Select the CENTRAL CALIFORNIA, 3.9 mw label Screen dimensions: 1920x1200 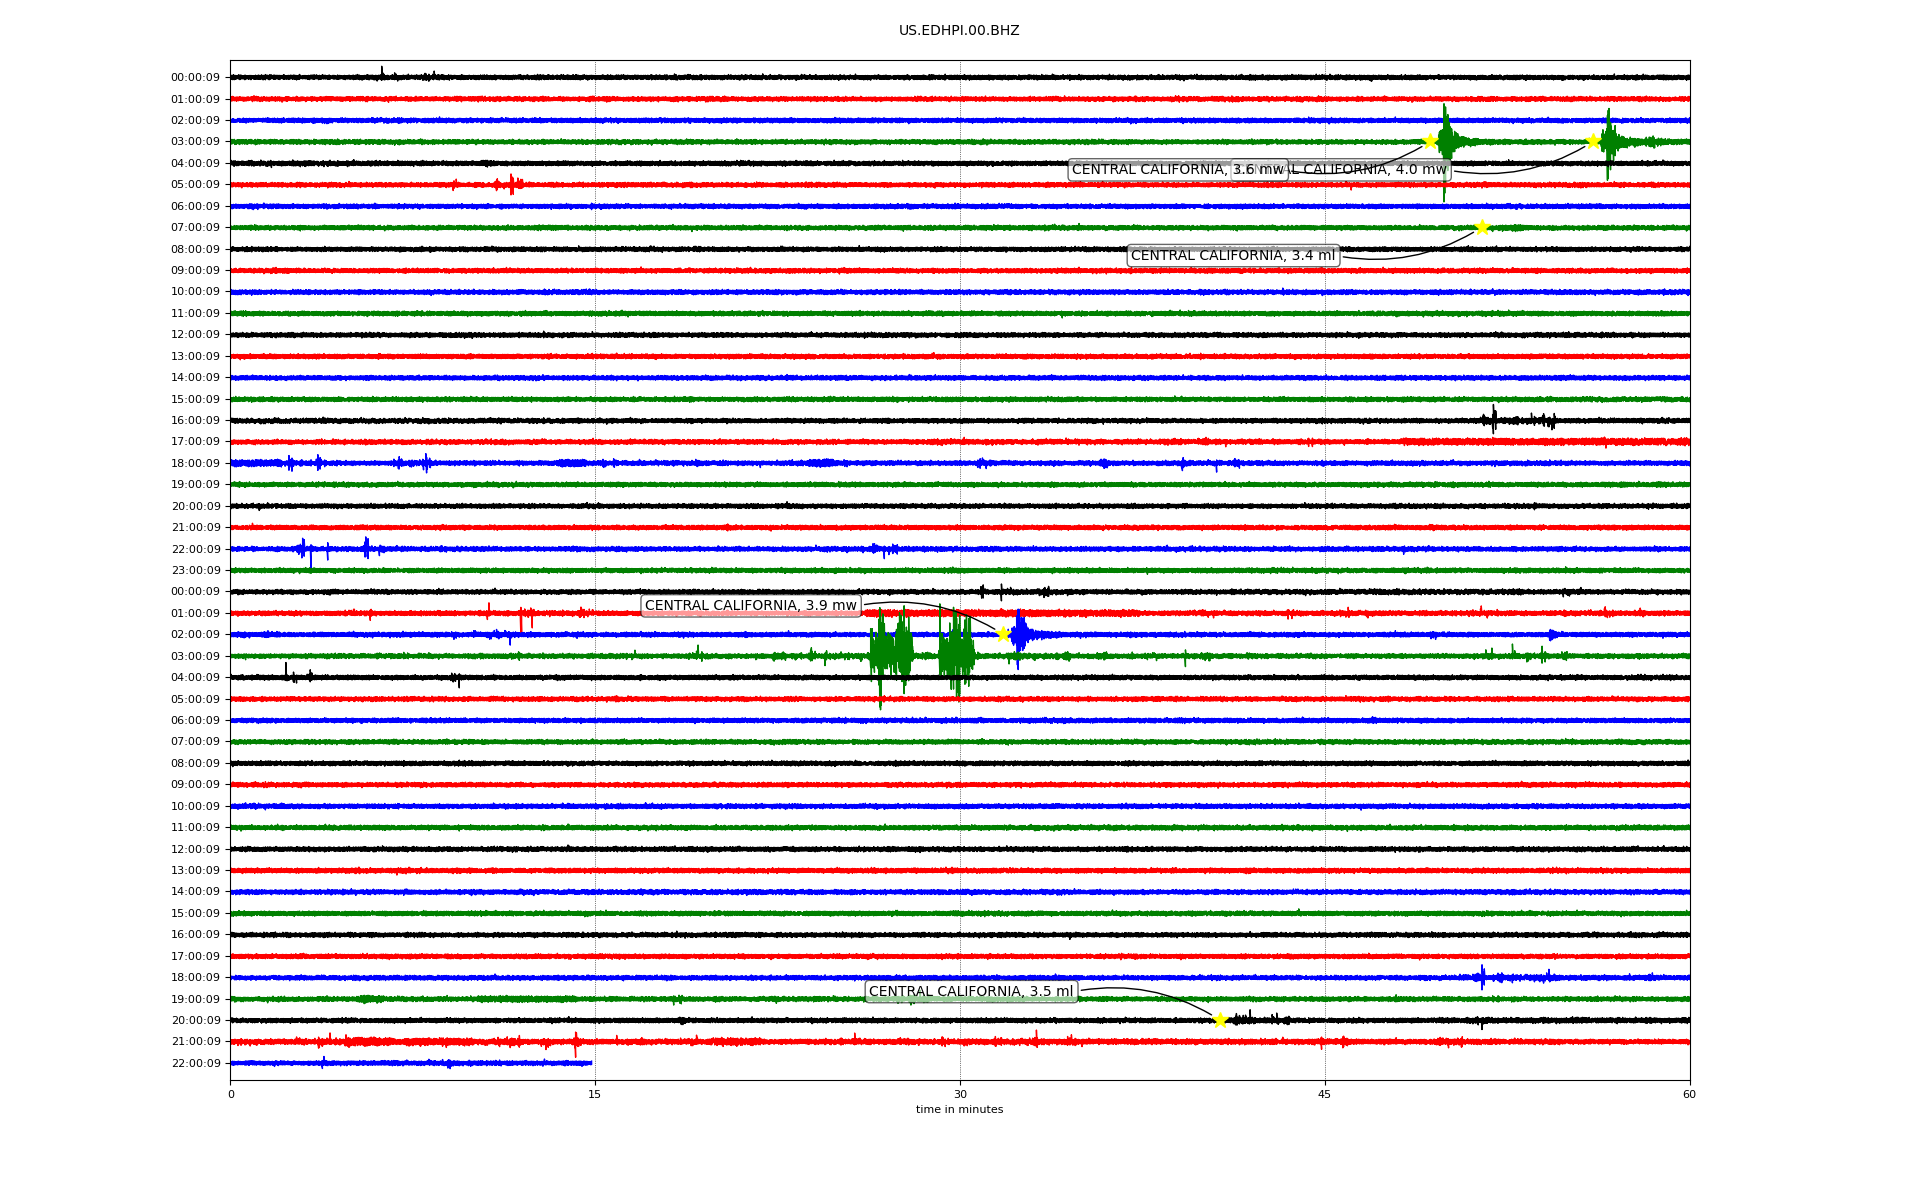click(750, 606)
